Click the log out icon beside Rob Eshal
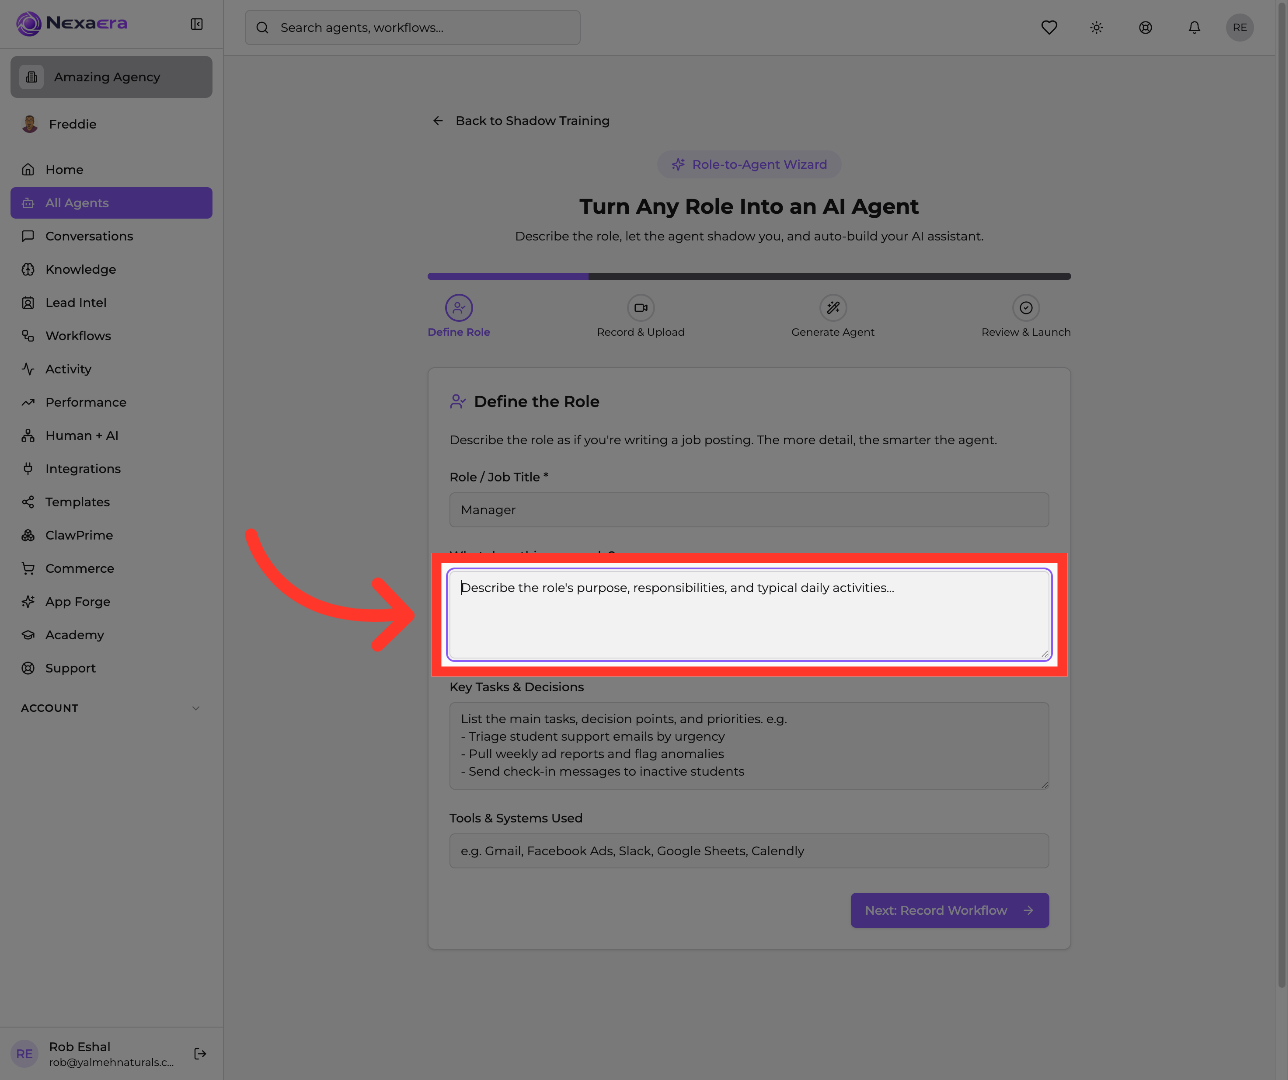The image size is (1288, 1080). (200, 1053)
